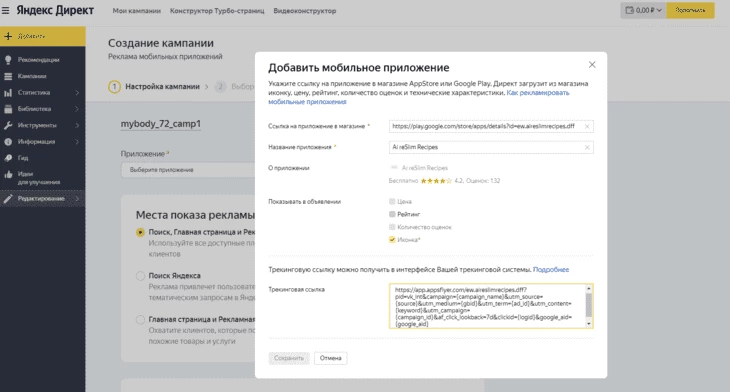Open the Информация info icon

tap(8, 142)
